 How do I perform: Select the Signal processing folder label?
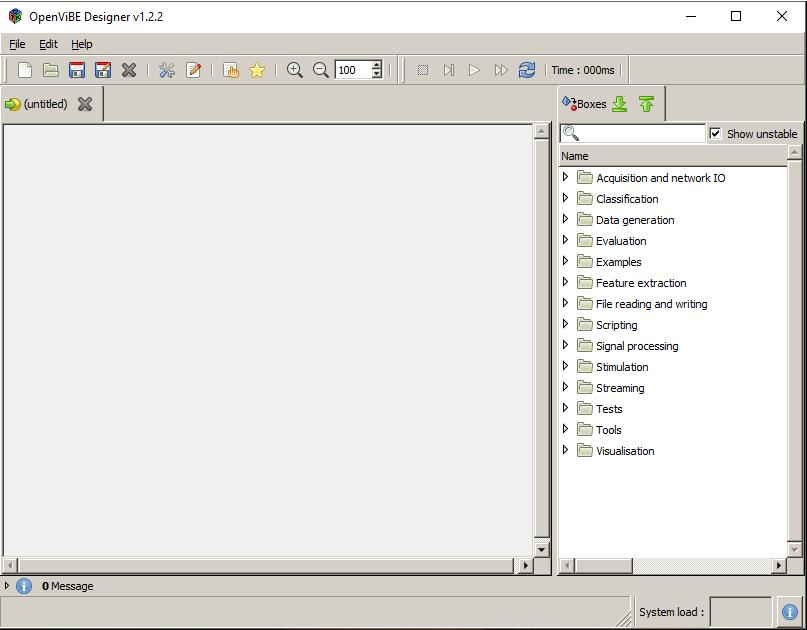coord(637,346)
